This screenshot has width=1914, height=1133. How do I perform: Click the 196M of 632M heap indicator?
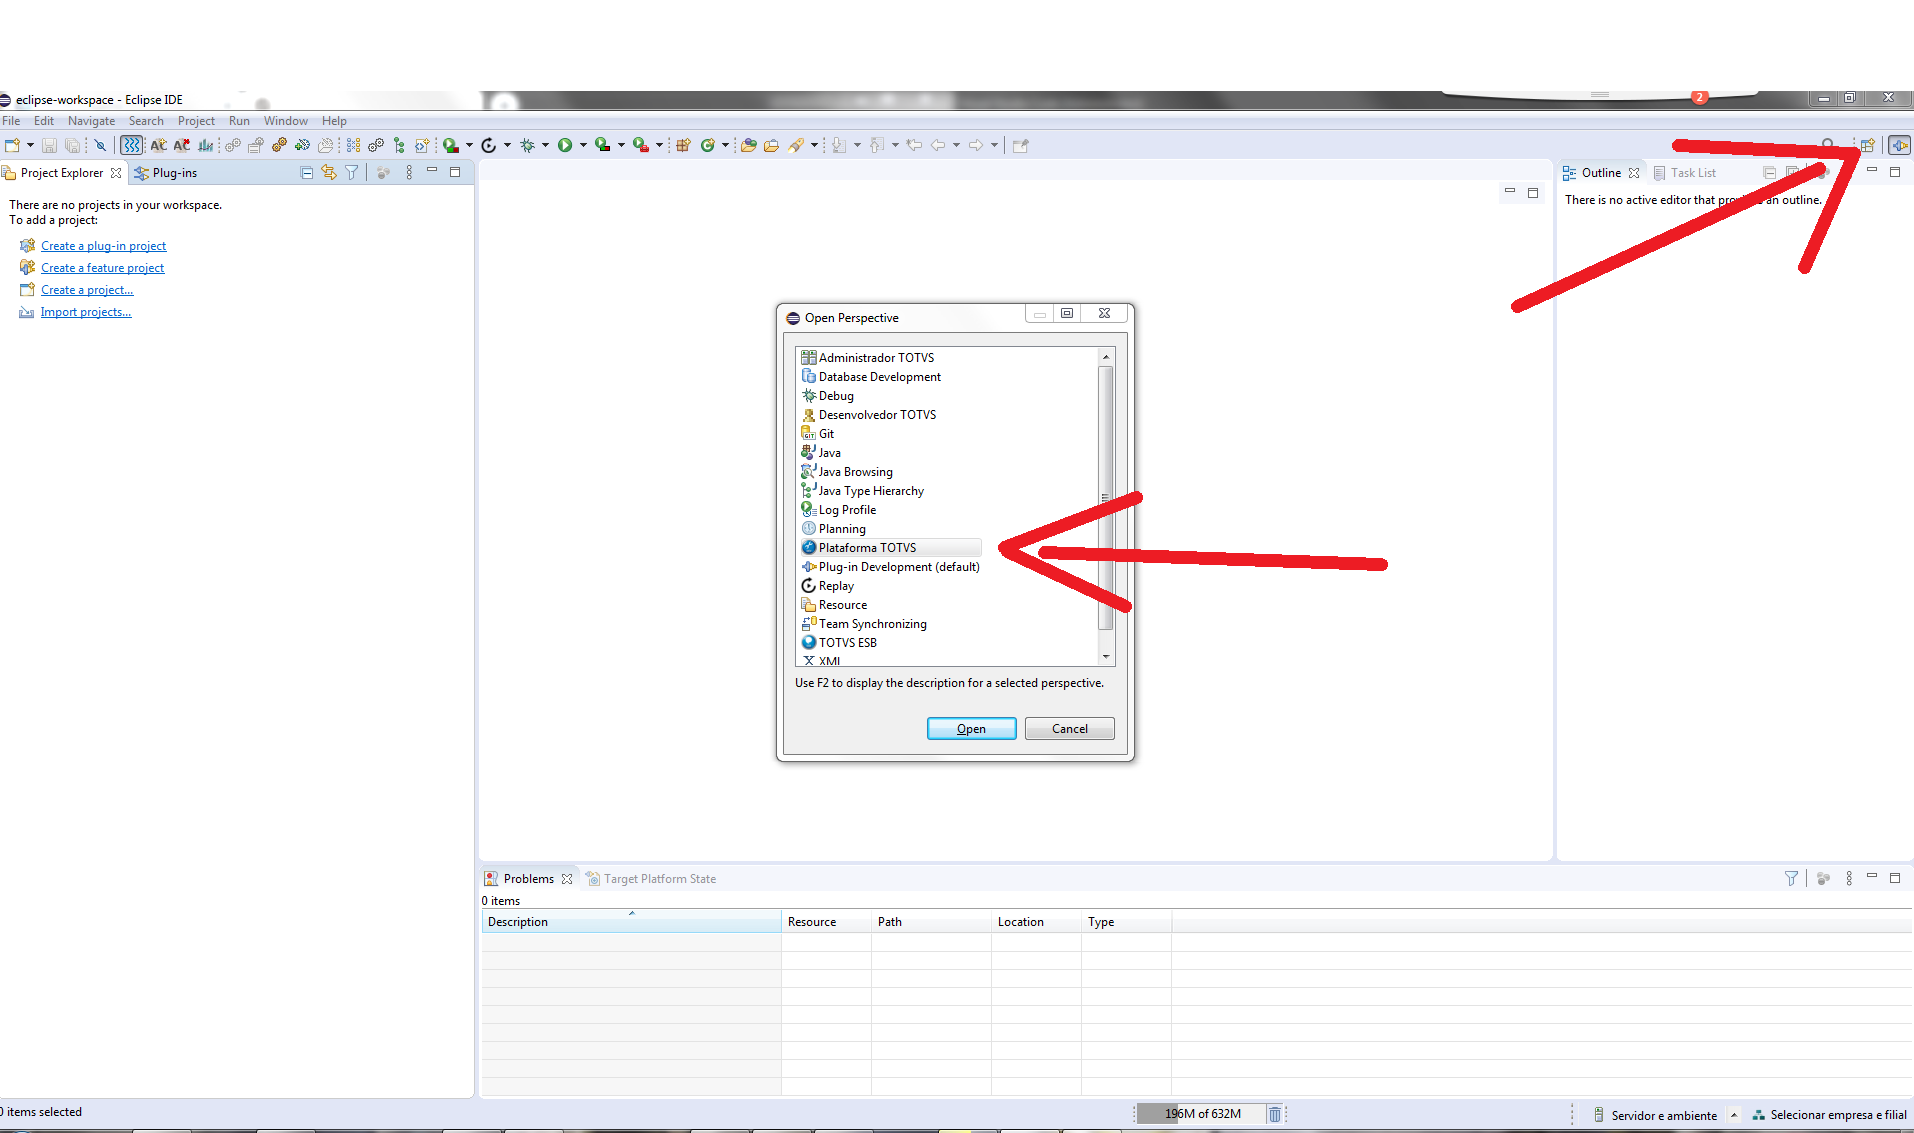click(x=1203, y=1113)
